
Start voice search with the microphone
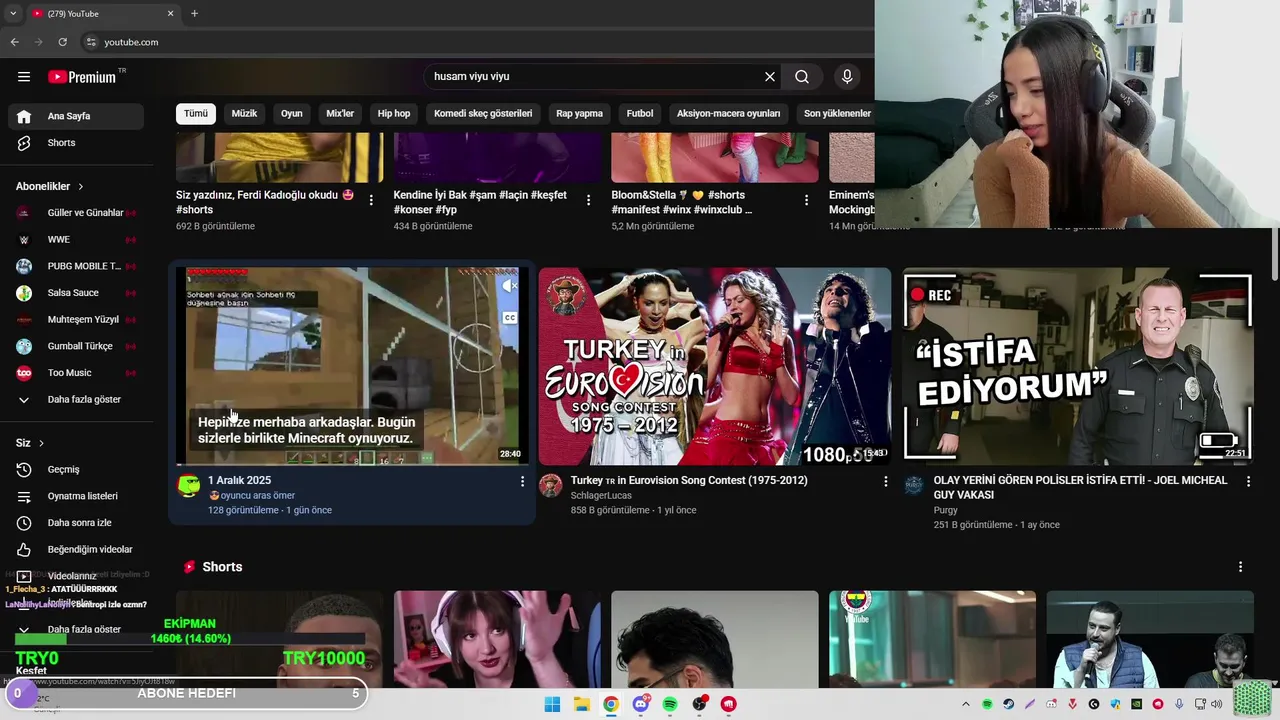[847, 77]
